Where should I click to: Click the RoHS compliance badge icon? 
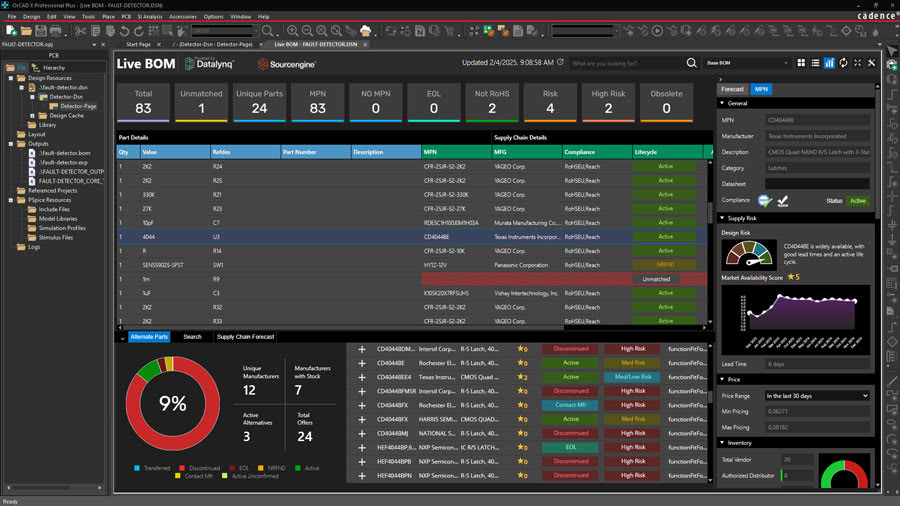[x=764, y=200]
